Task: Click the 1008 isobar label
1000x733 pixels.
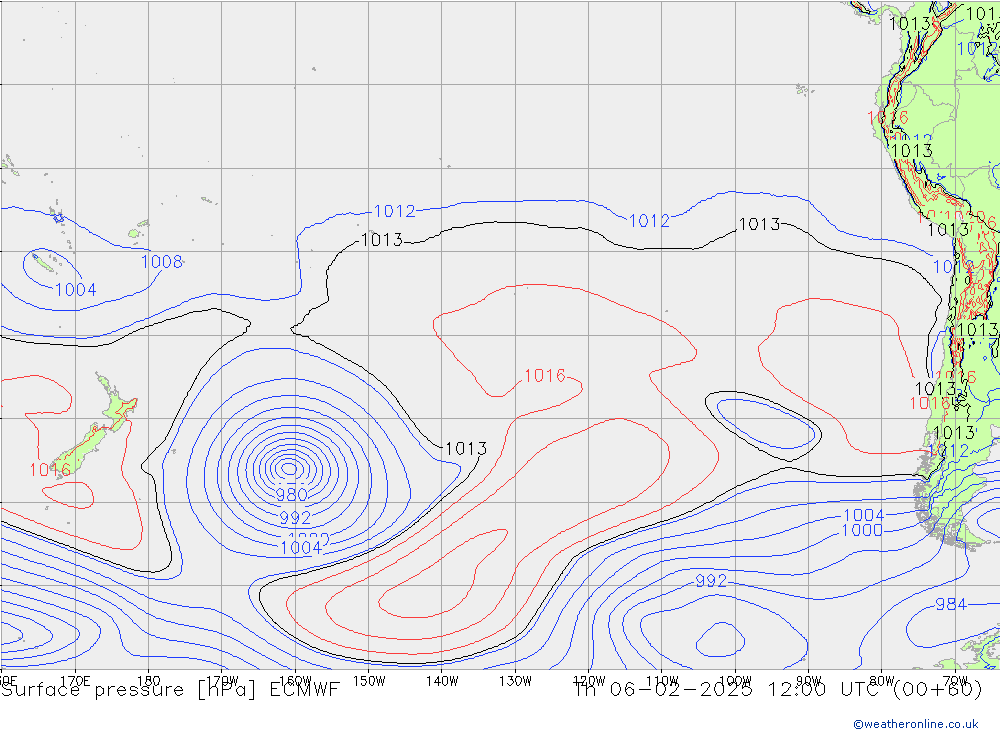Action: click(161, 262)
